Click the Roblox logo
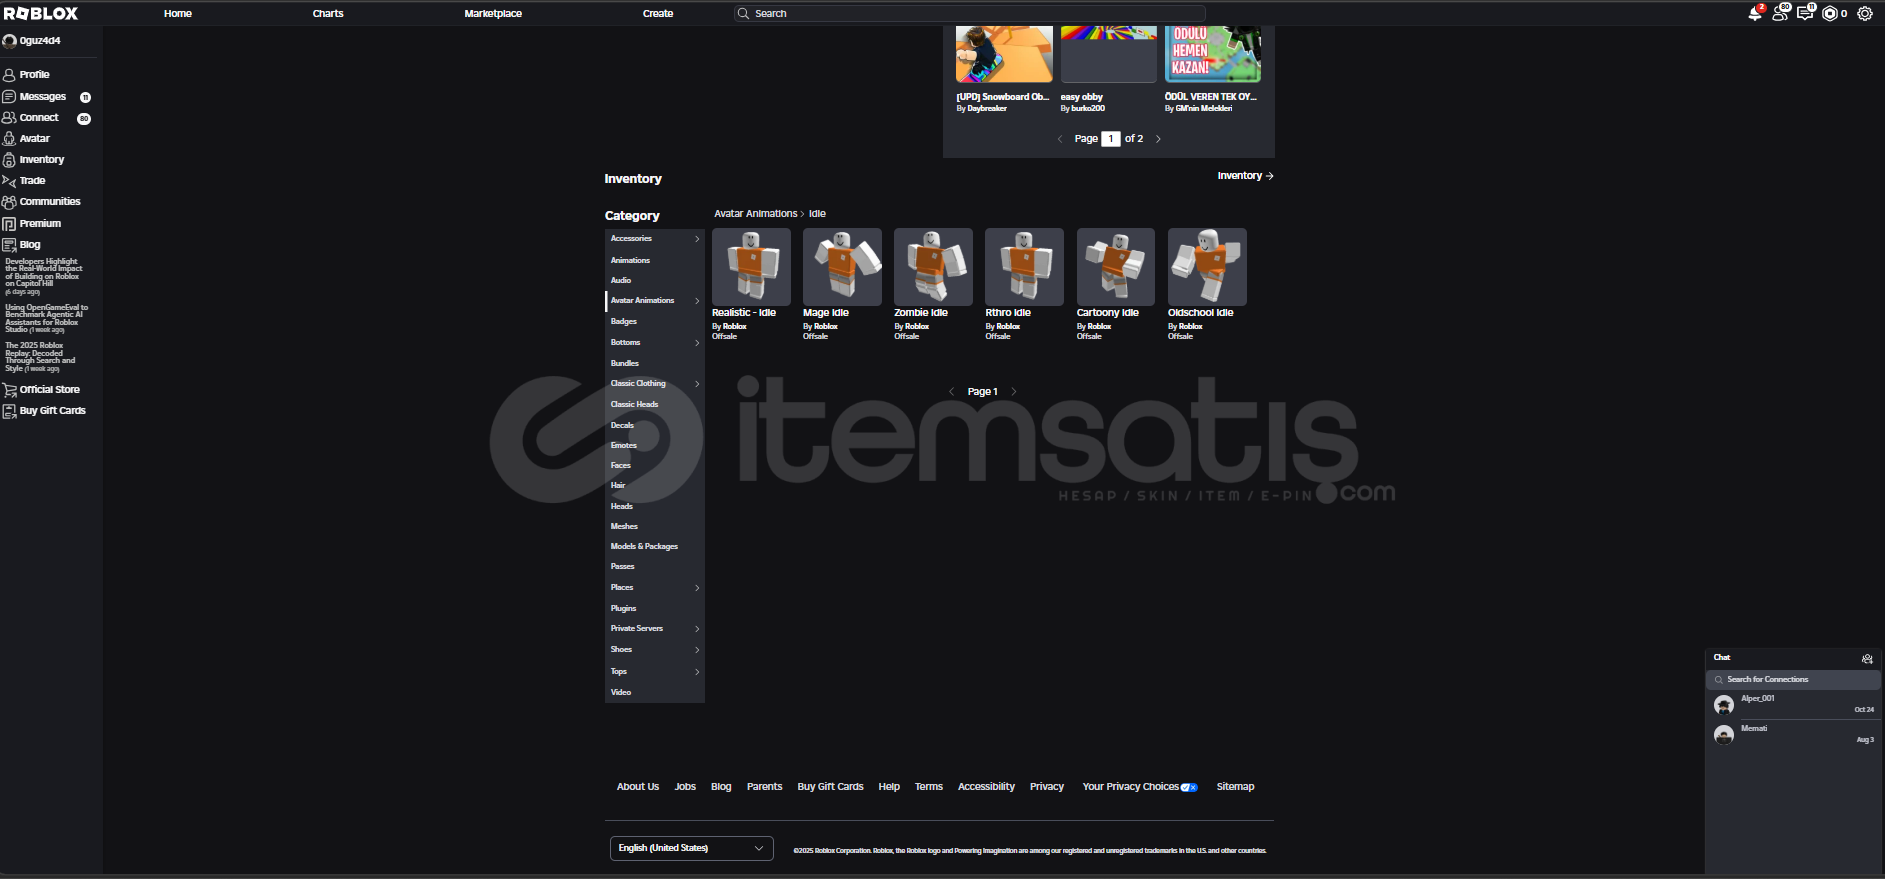This screenshot has height=879, width=1885. [41, 13]
